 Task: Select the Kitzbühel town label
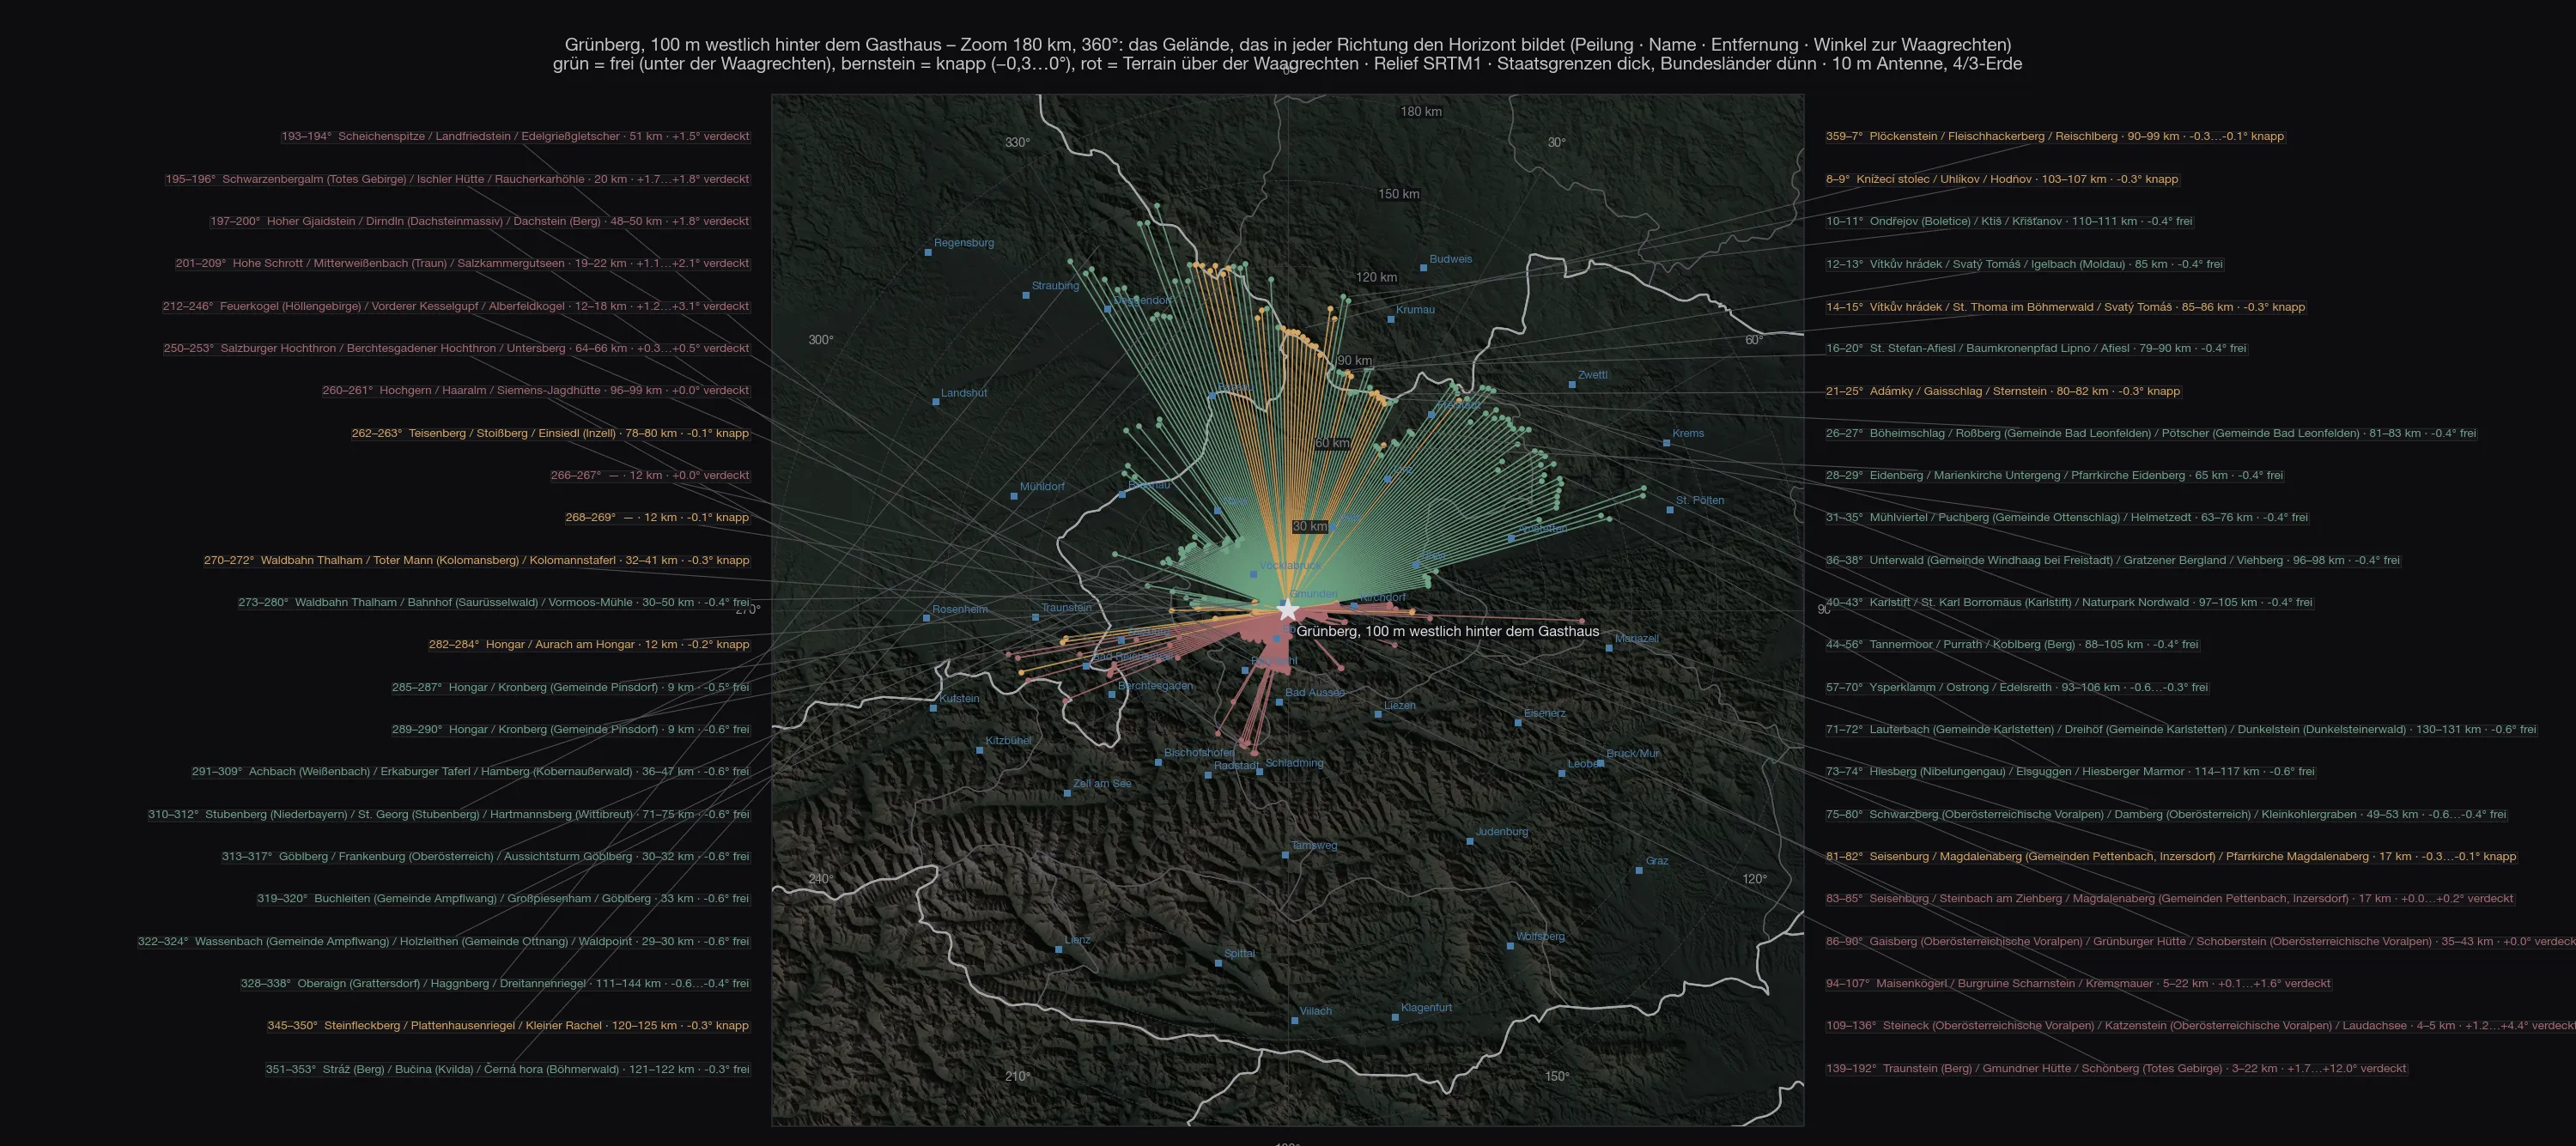[x=1008, y=741]
